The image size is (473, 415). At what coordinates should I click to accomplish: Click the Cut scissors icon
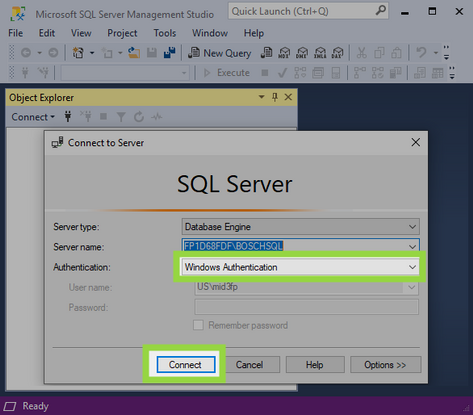point(362,53)
